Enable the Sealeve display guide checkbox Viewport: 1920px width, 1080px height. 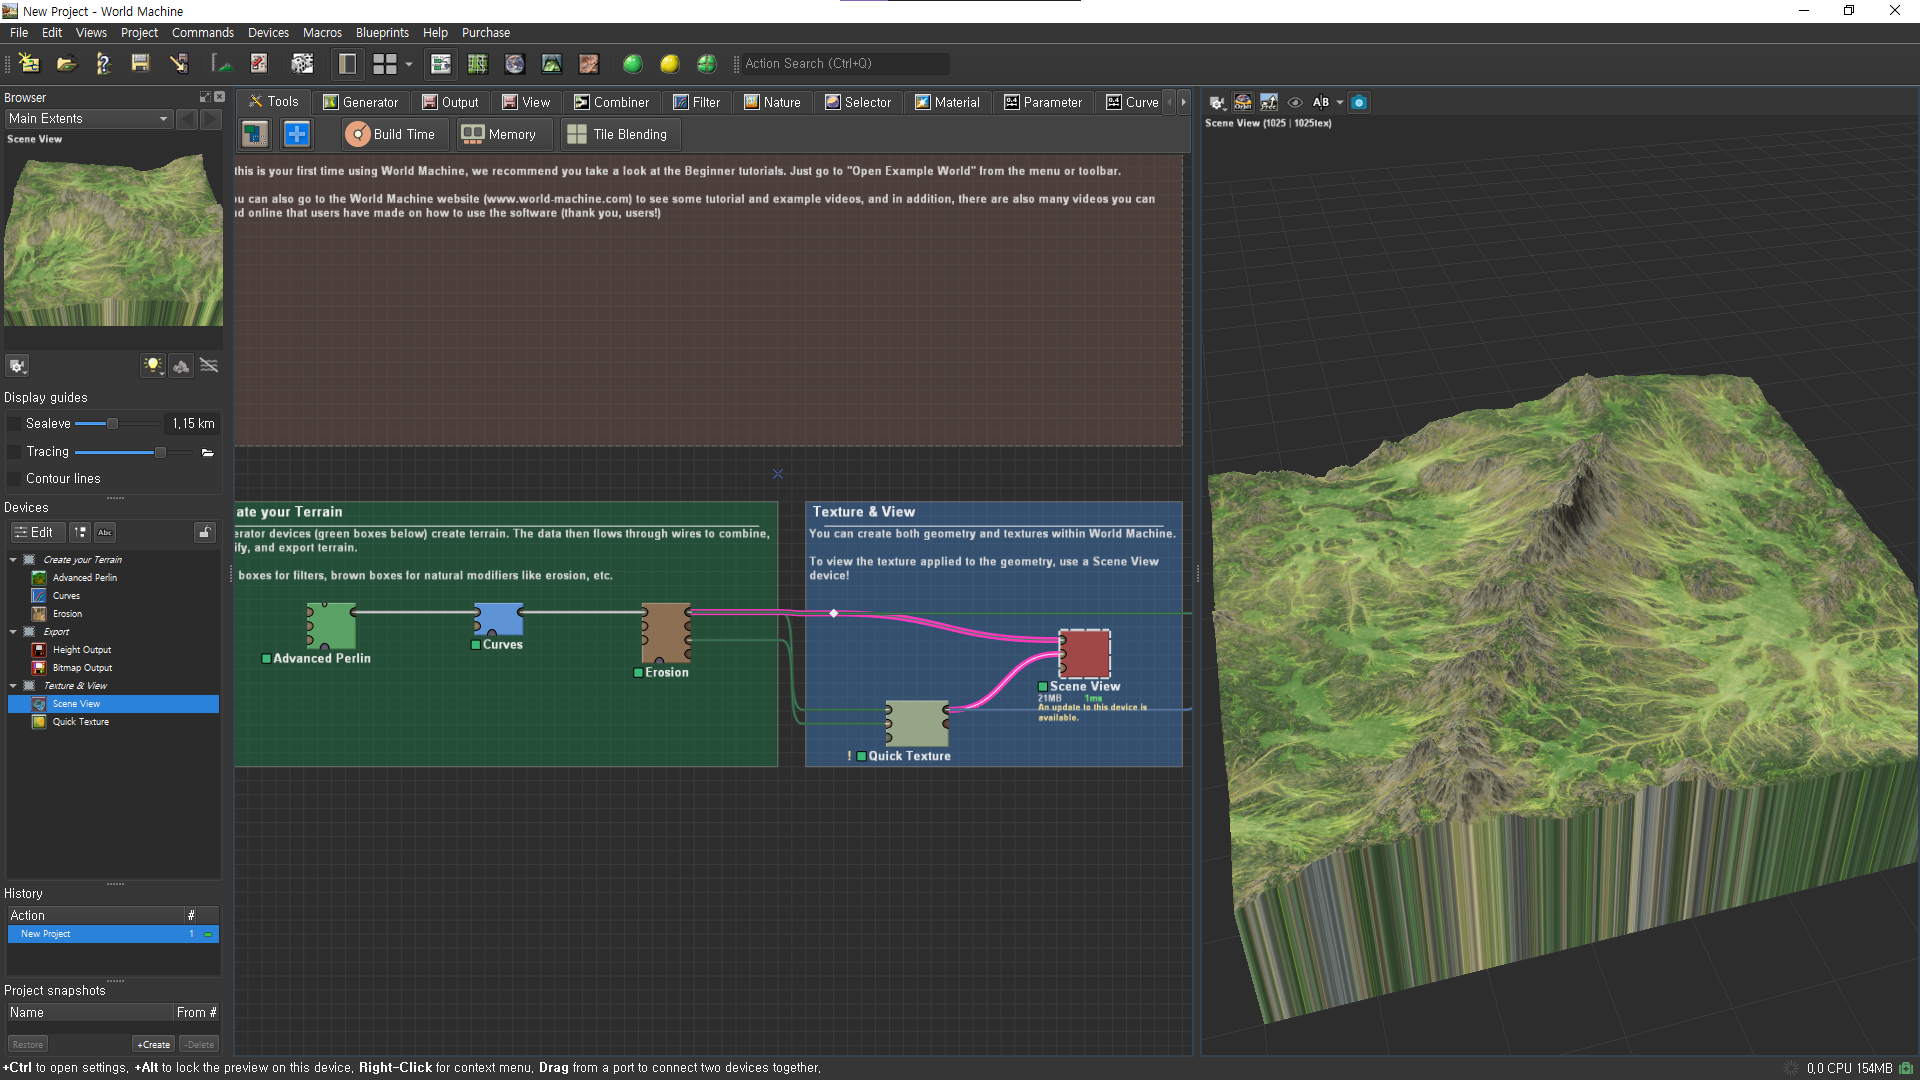[14, 424]
